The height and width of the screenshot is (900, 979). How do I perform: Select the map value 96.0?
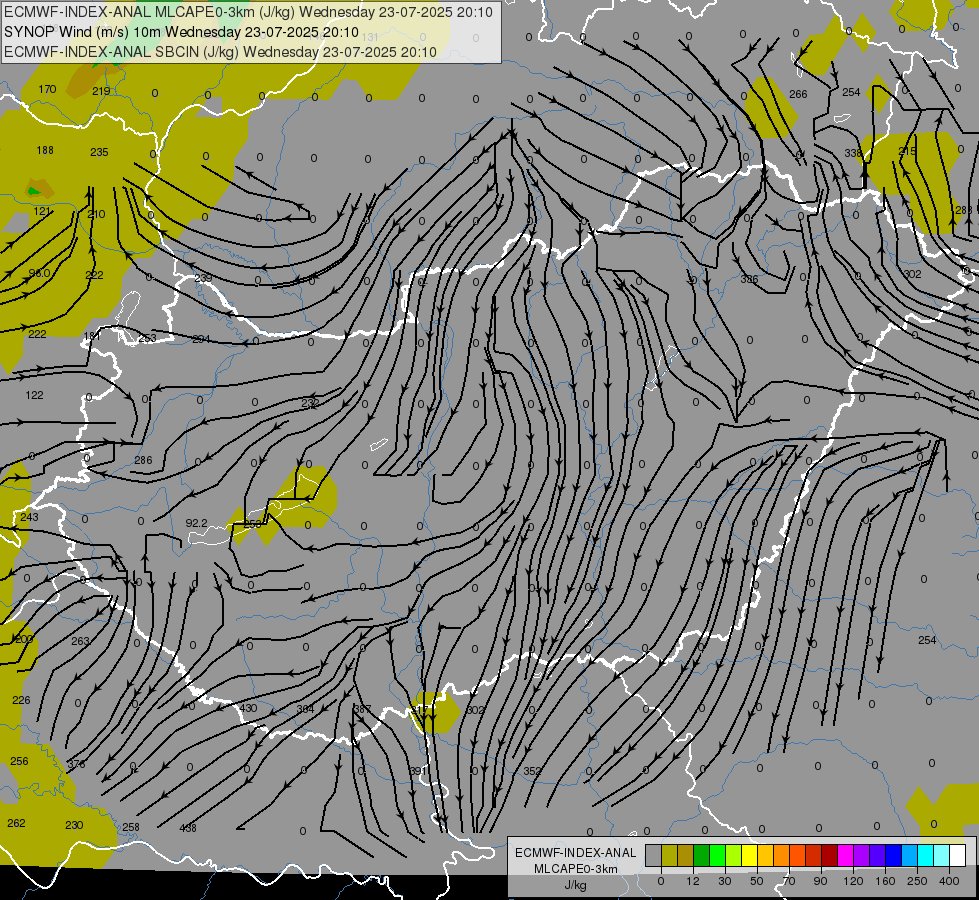(x=39, y=274)
